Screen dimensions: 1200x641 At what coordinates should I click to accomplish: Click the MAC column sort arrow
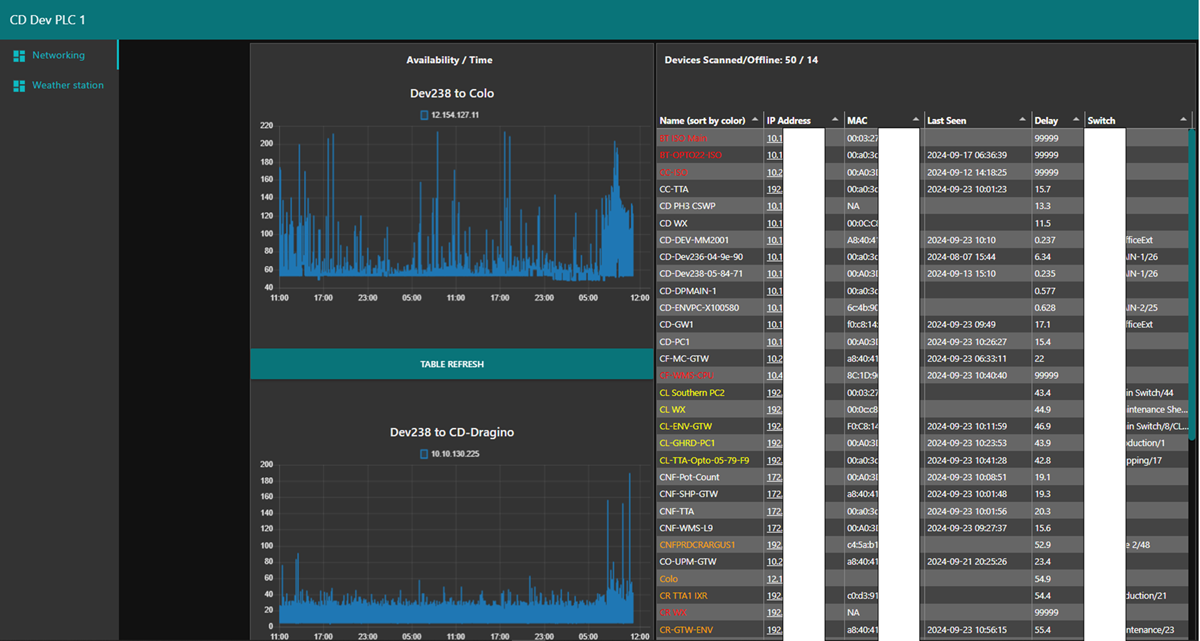point(915,120)
